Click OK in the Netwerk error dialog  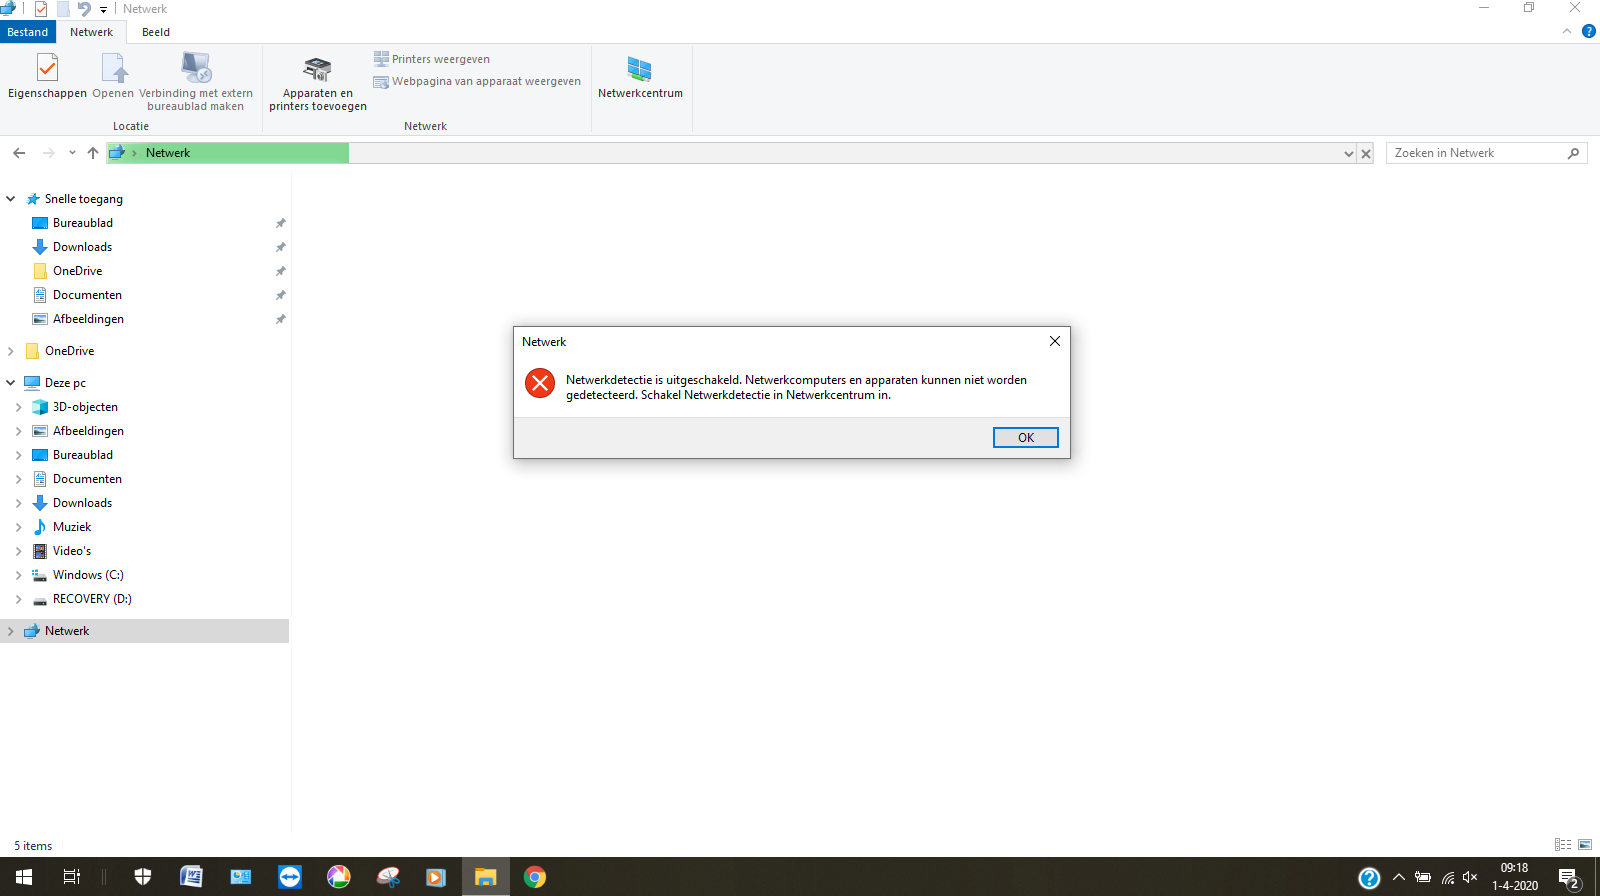click(1025, 437)
